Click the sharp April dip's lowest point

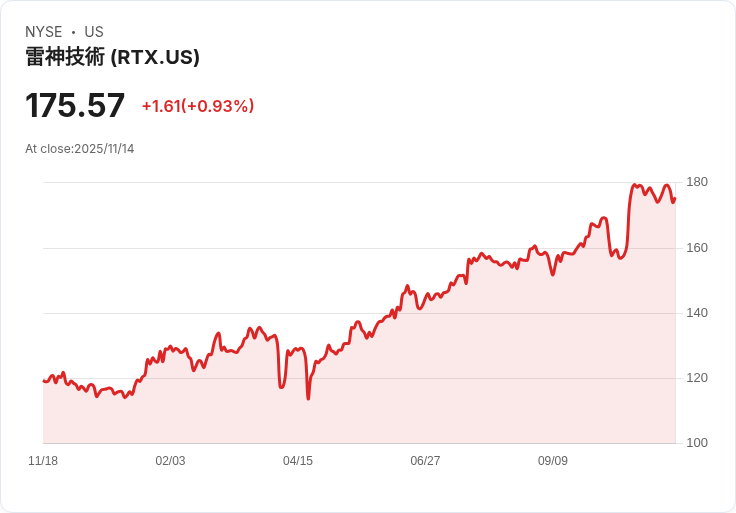[308, 399]
